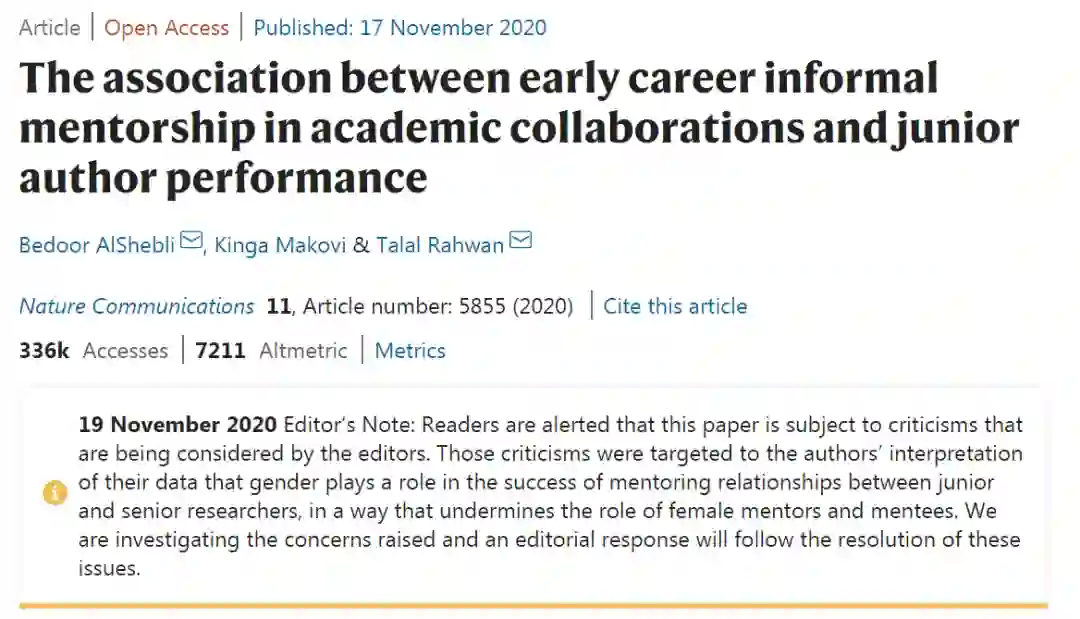Select the Talal Rahwan author name
This screenshot has width=1080, height=619.
coord(439,244)
